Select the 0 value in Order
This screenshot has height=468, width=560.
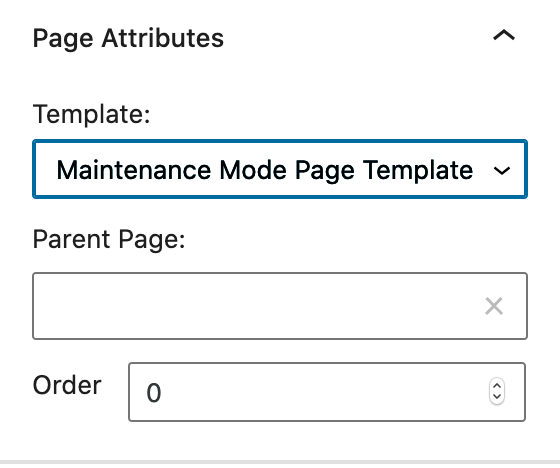pos(154,393)
